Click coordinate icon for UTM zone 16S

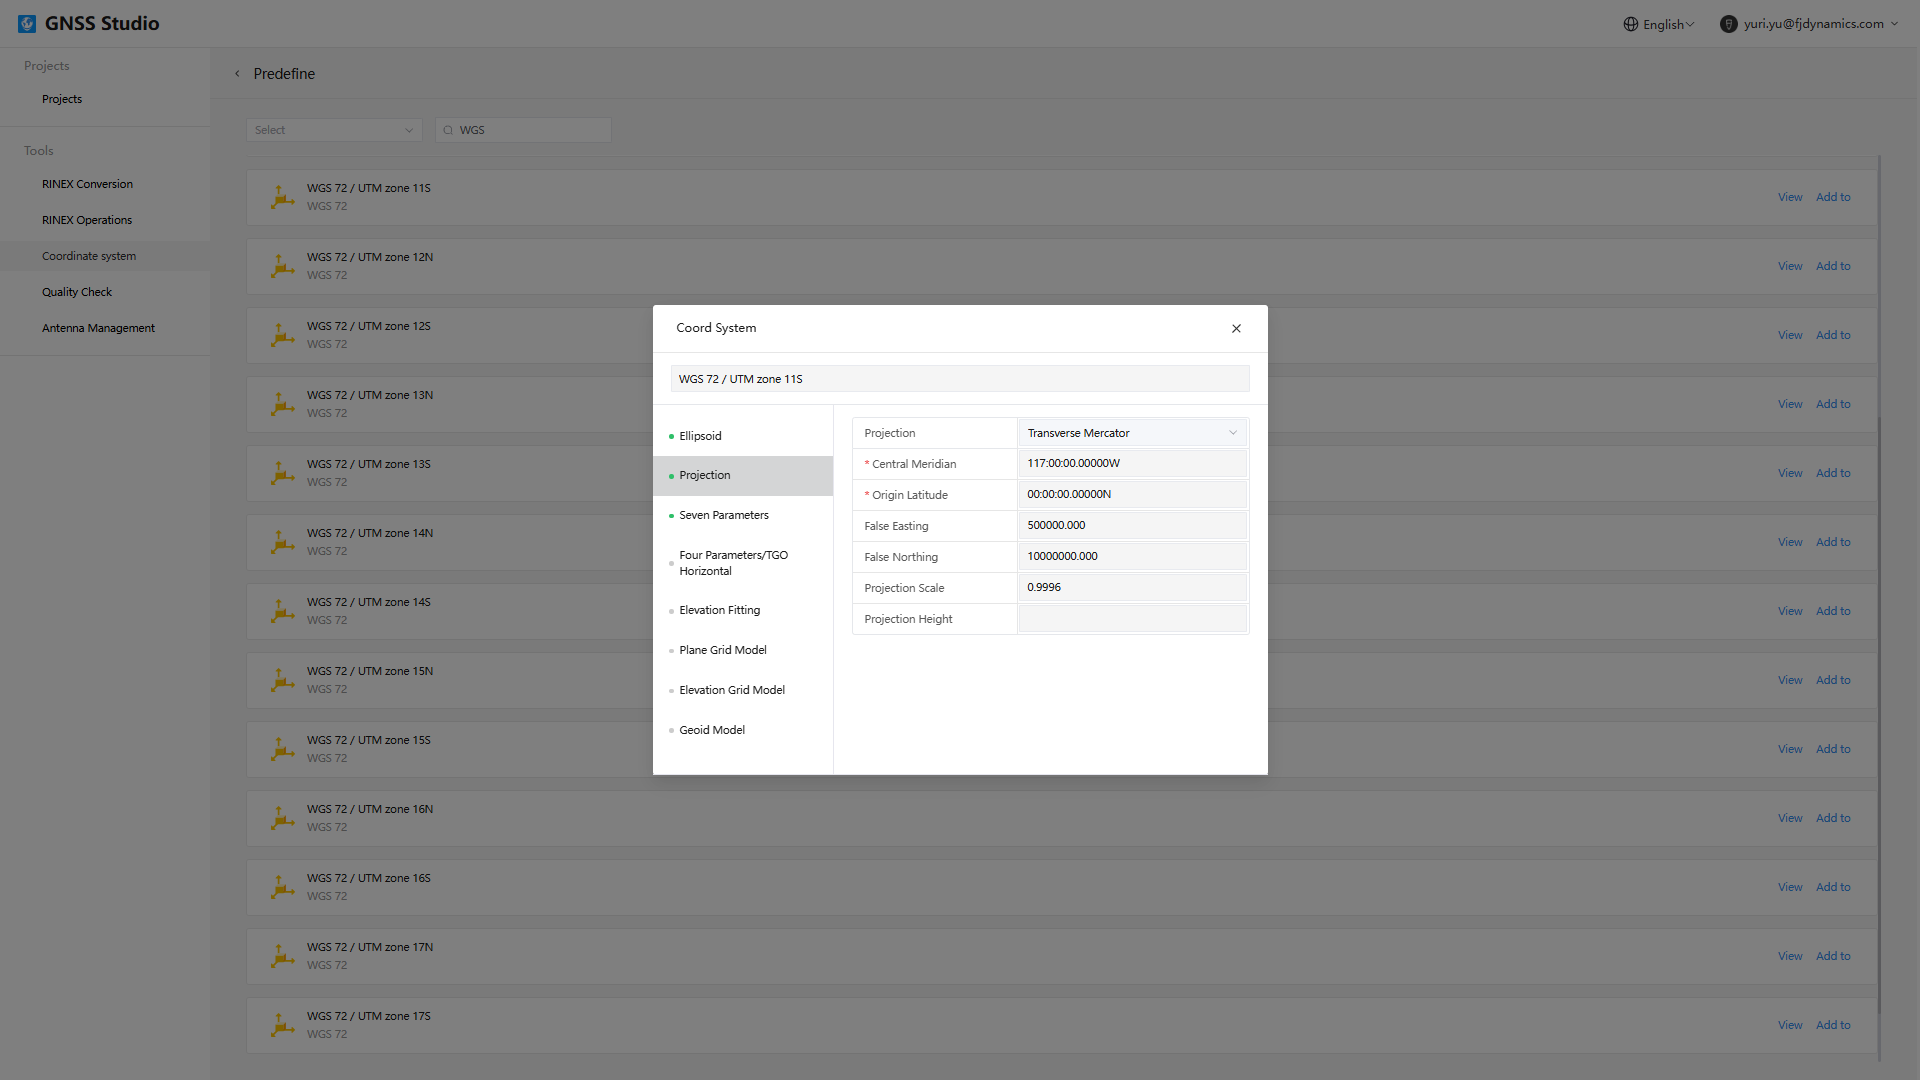tap(282, 887)
